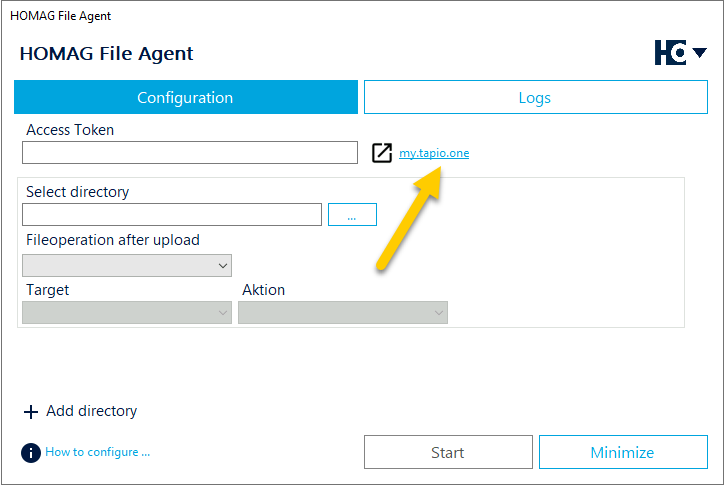Expand the Aktion dropdown
Image resolution: width=724 pixels, height=485 pixels.
coord(343,313)
